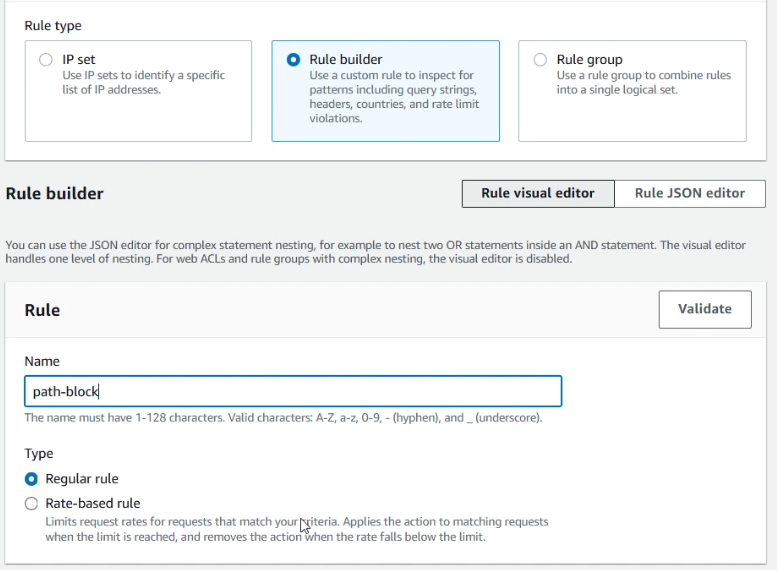Screen dimensions: 777x570
Task: Click the Rule group card description text
Action: 644,82
